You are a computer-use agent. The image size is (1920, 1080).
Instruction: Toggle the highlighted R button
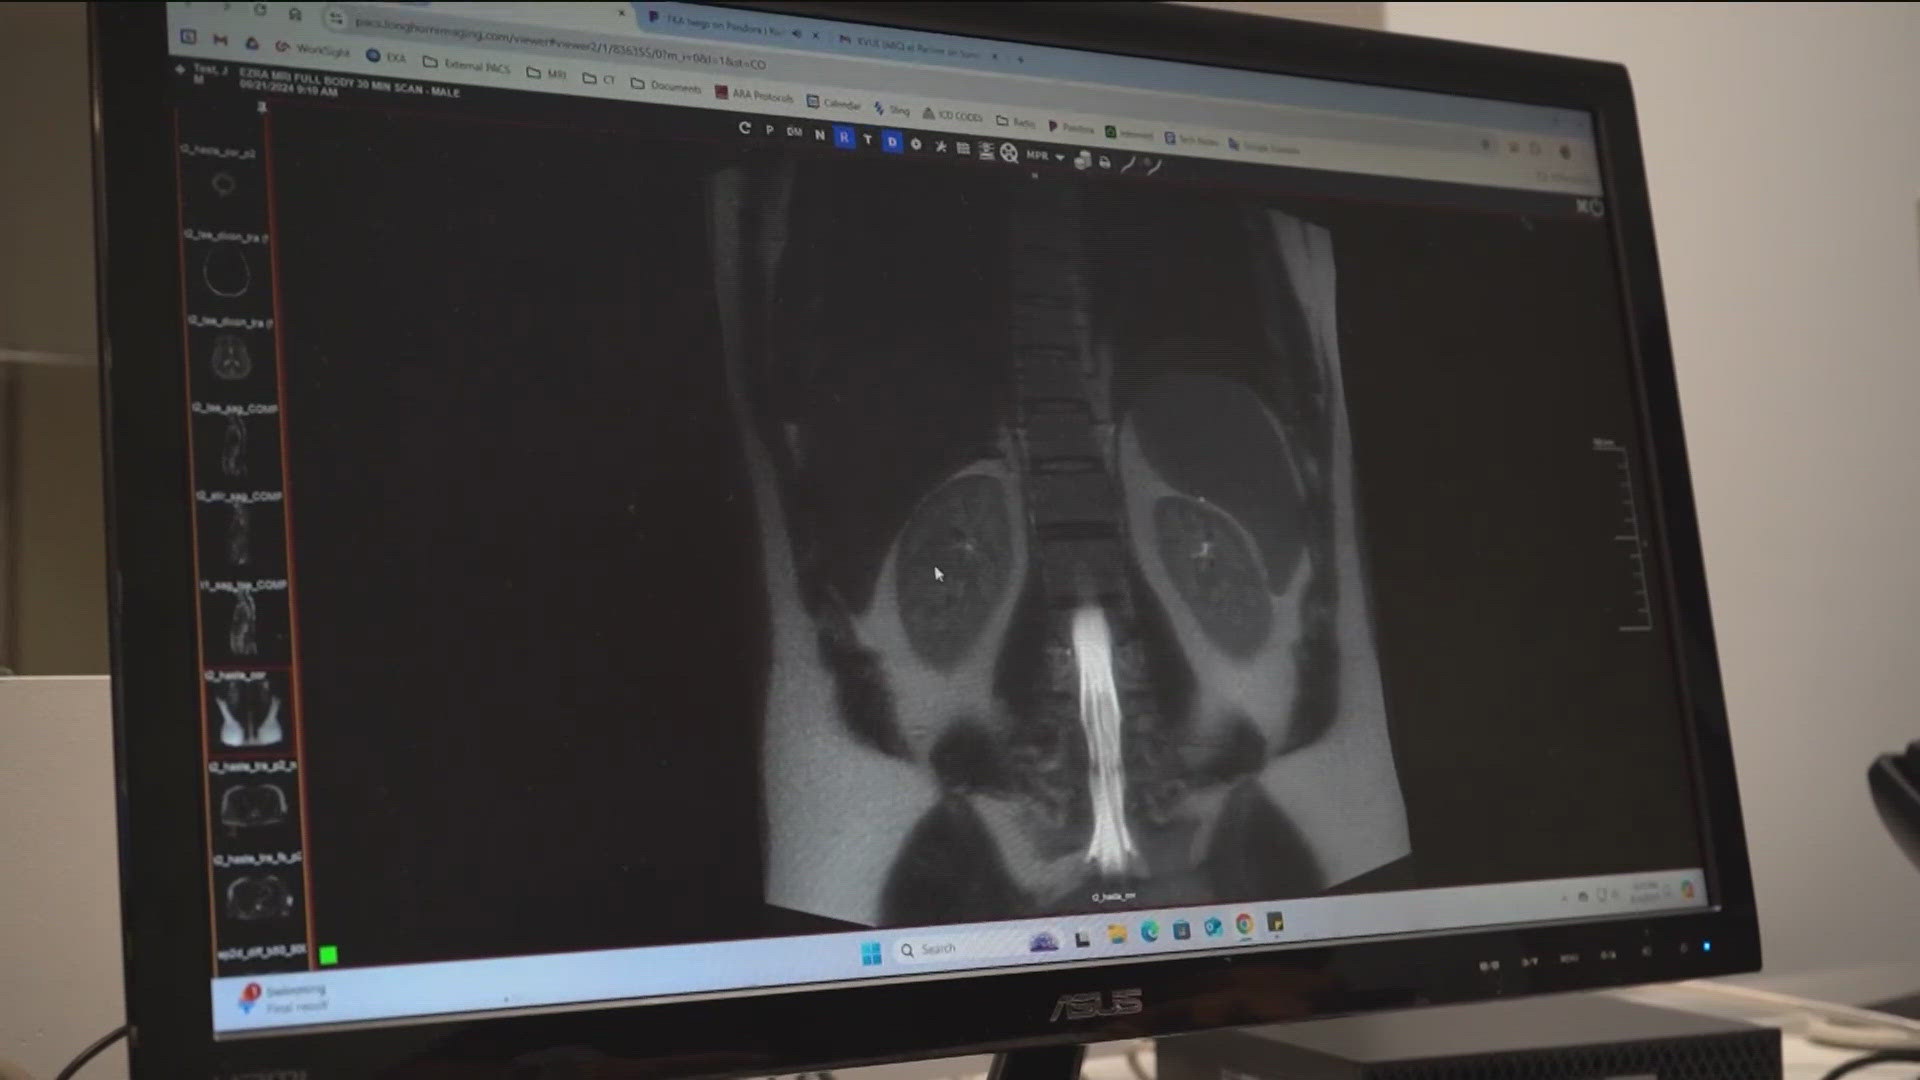[x=844, y=137]
